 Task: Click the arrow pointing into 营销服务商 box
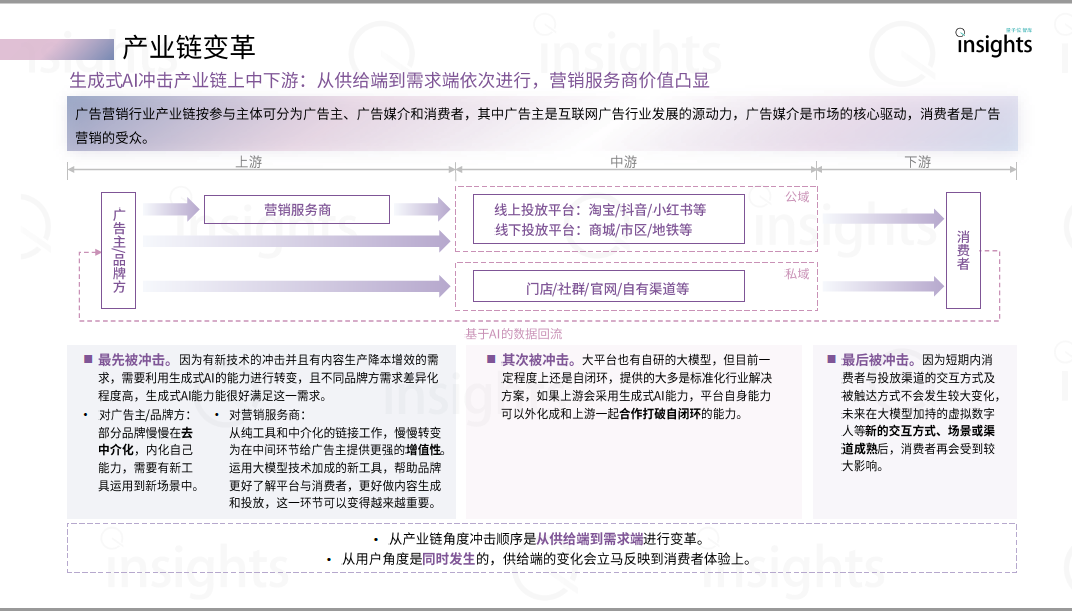(x=172, y=209)
